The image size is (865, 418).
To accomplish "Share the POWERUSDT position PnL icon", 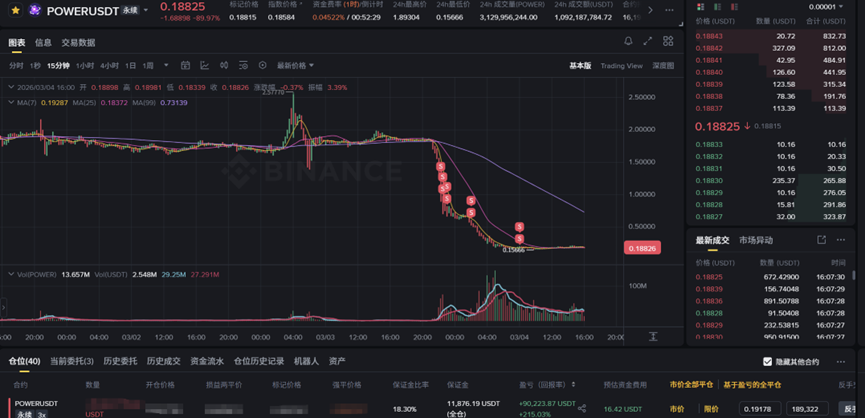I will coord(581,409).
